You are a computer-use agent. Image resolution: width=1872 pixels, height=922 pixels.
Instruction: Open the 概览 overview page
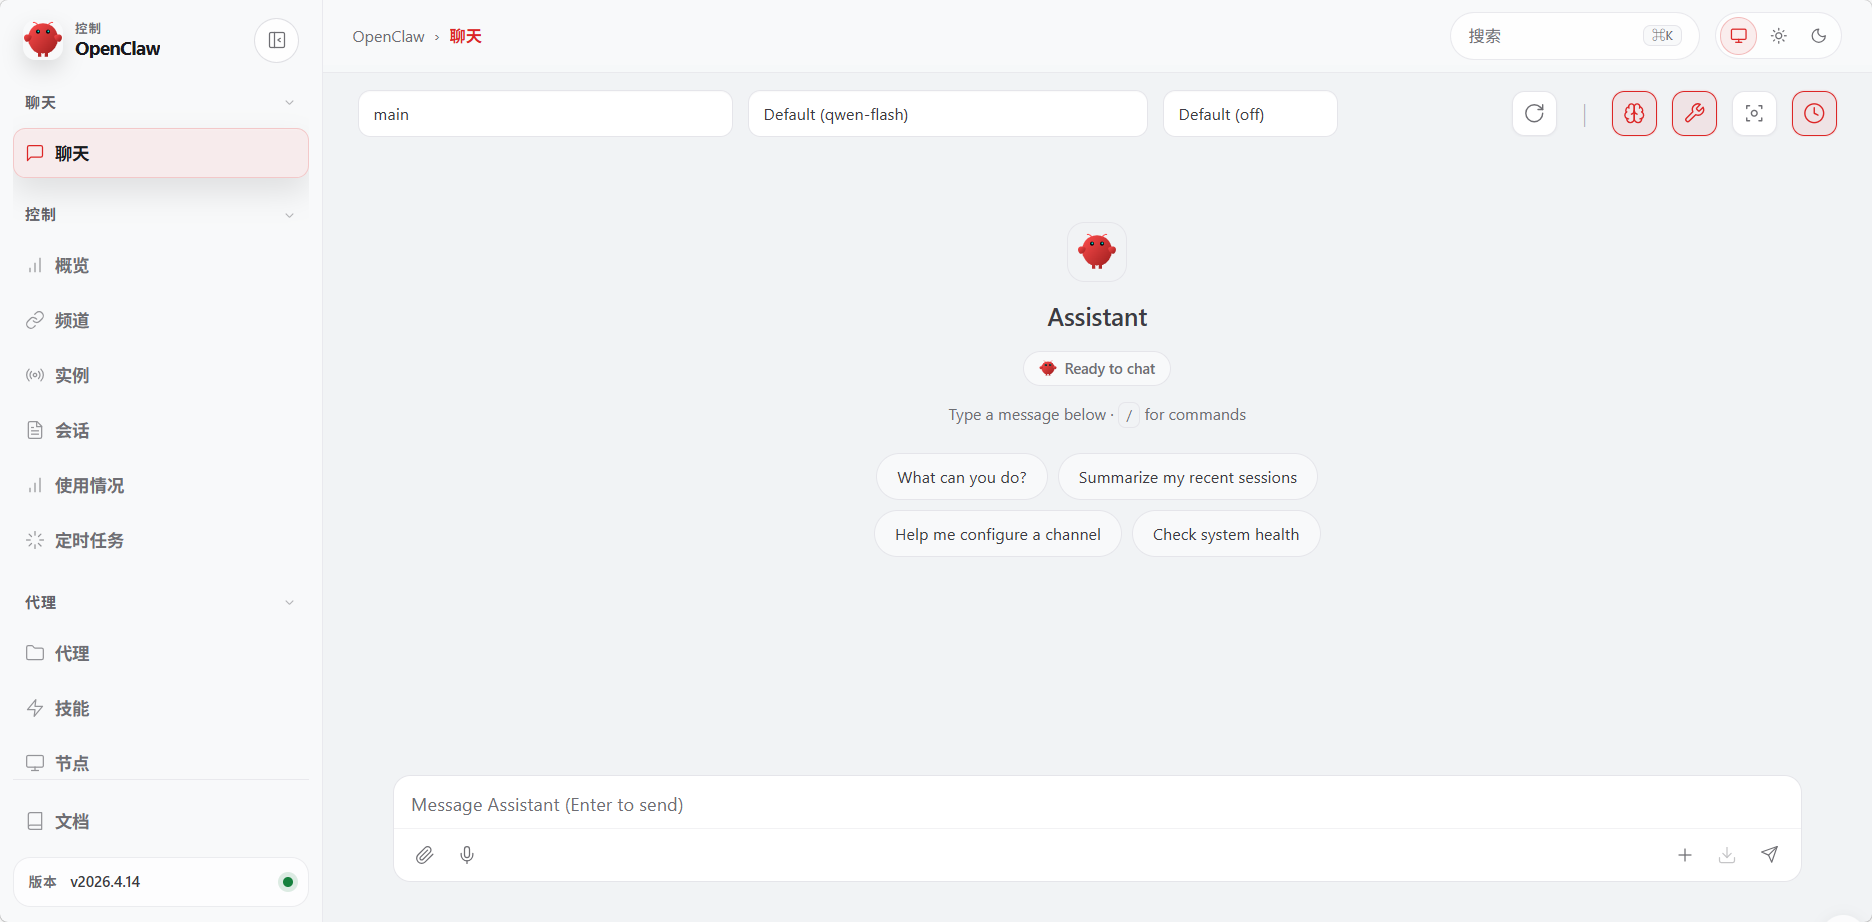161,265
